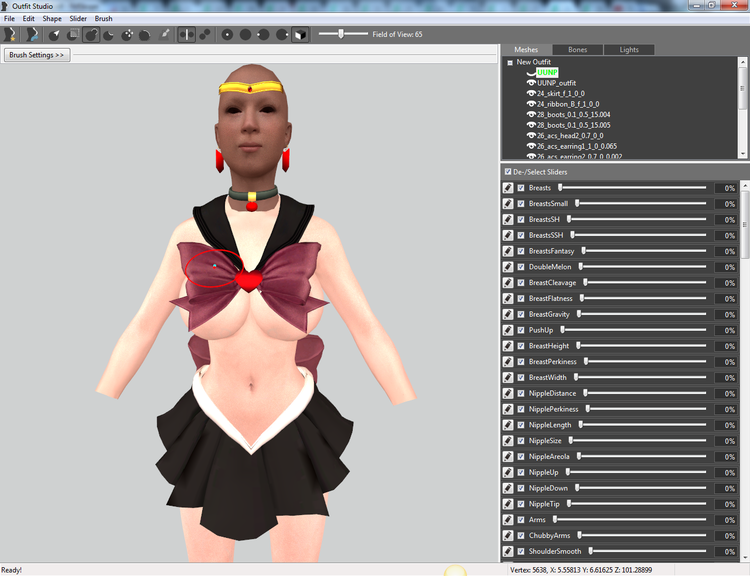Collapse the New Outfit tree node
The image size is (750, 576).
point(510,62)
